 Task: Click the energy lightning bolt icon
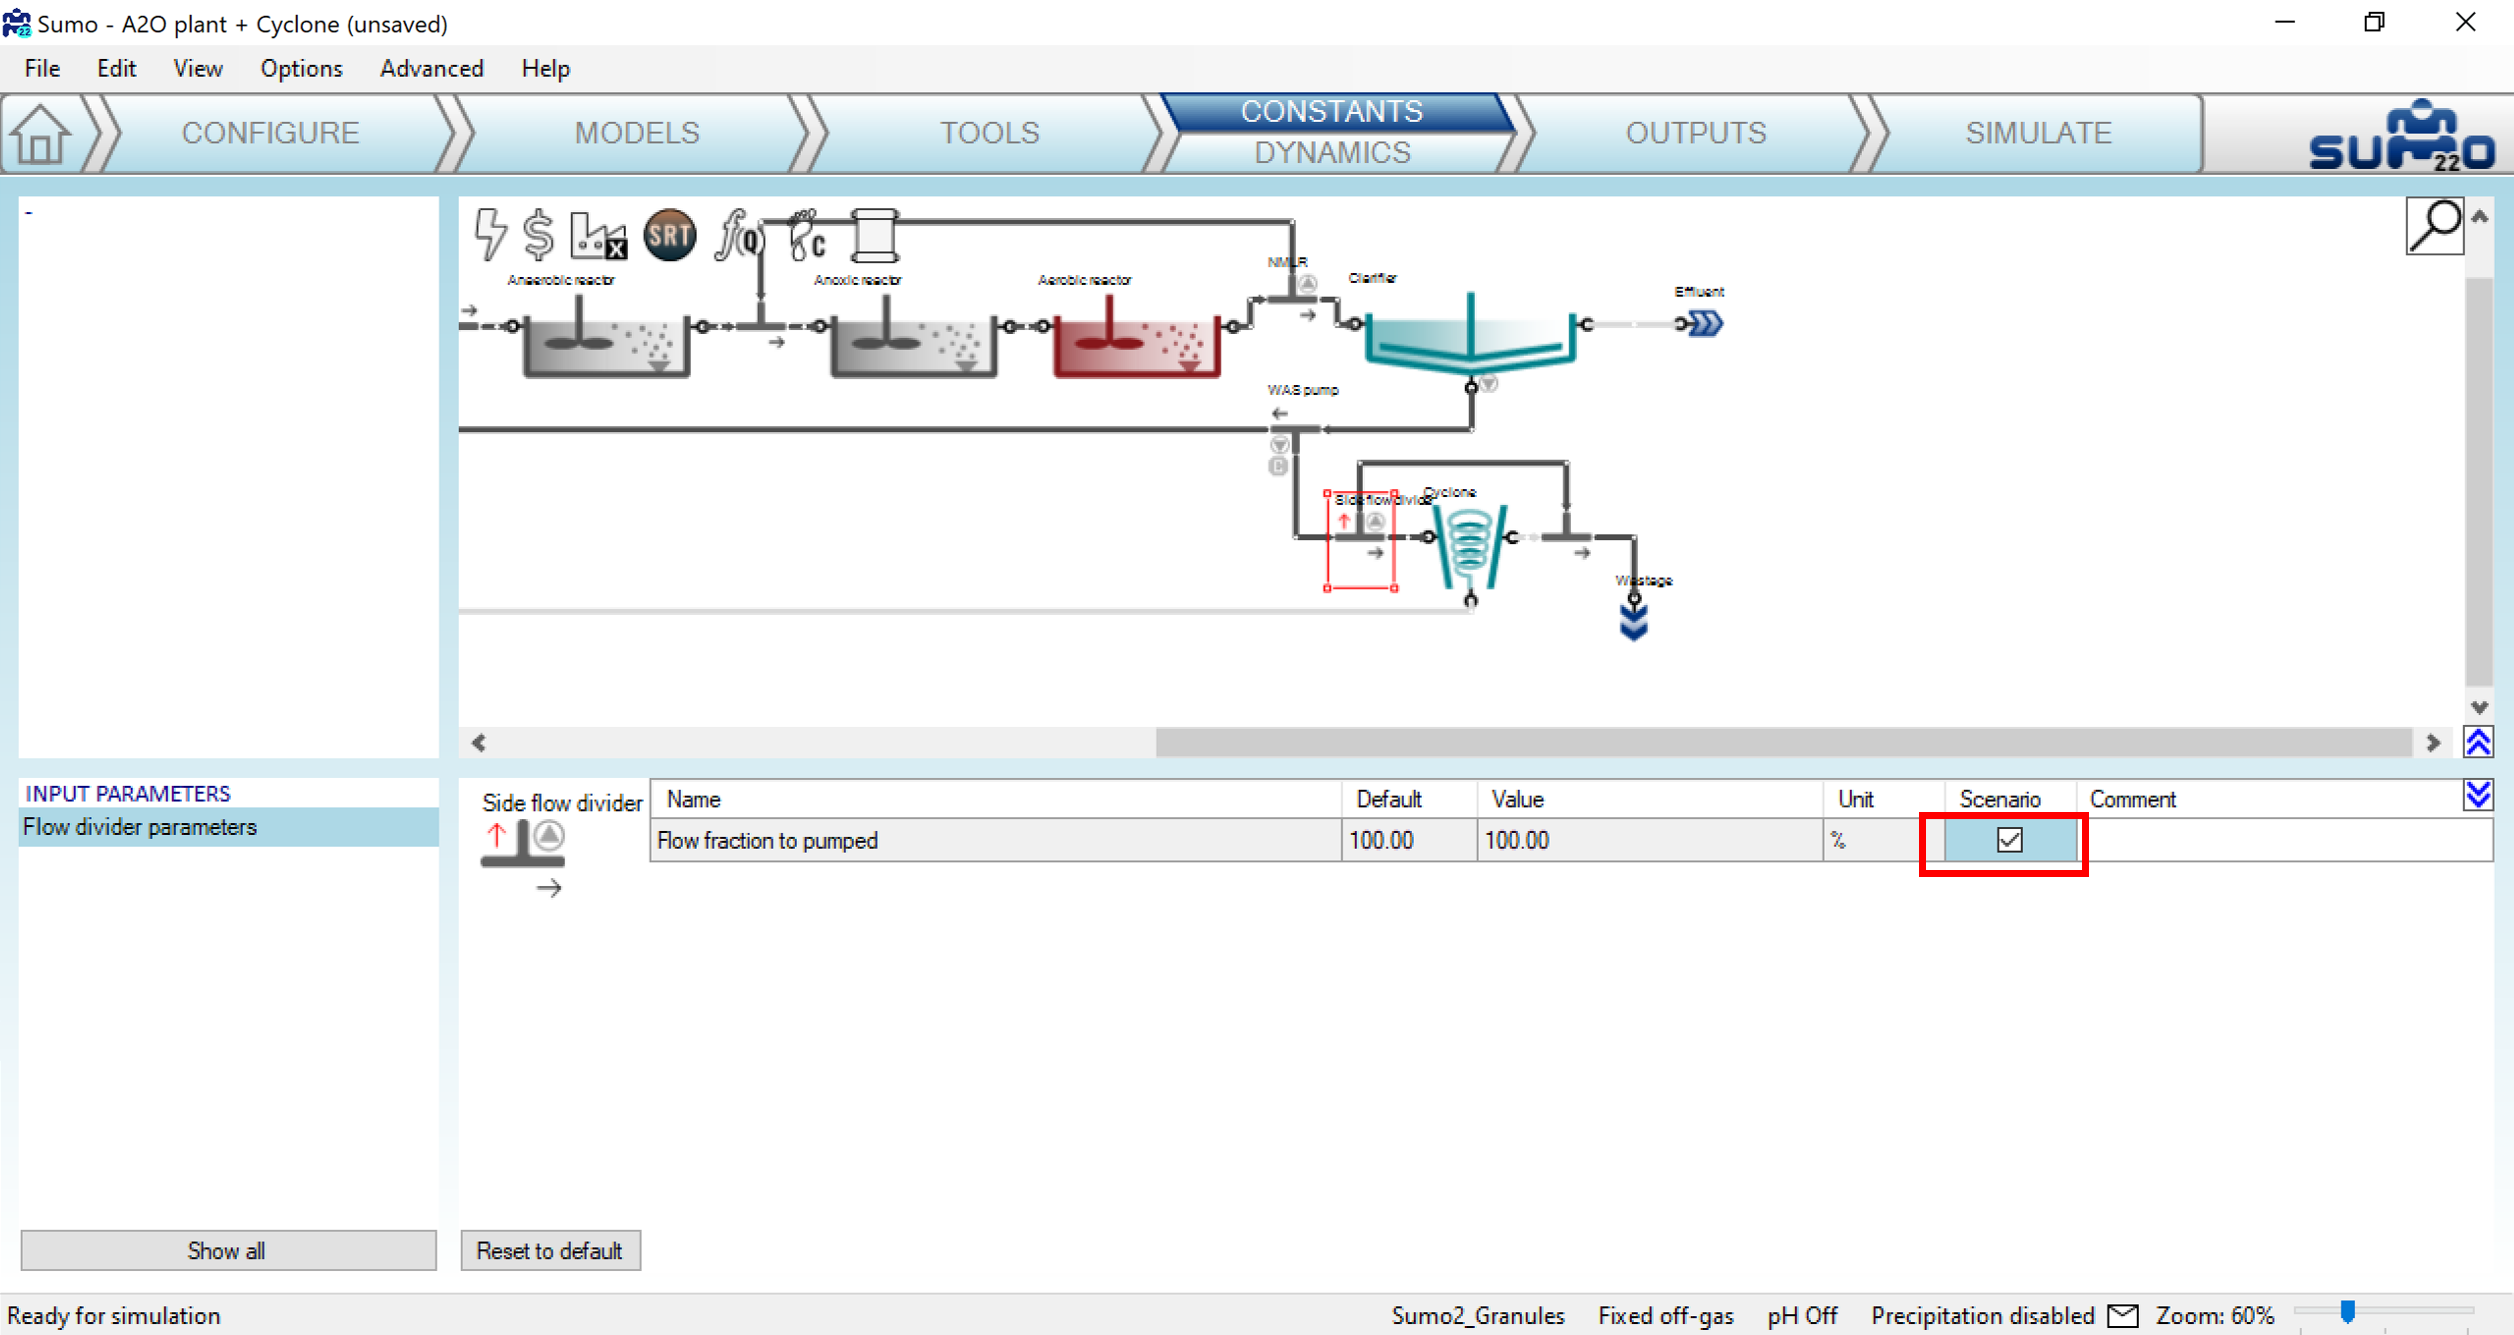click(x=489, y=235)
